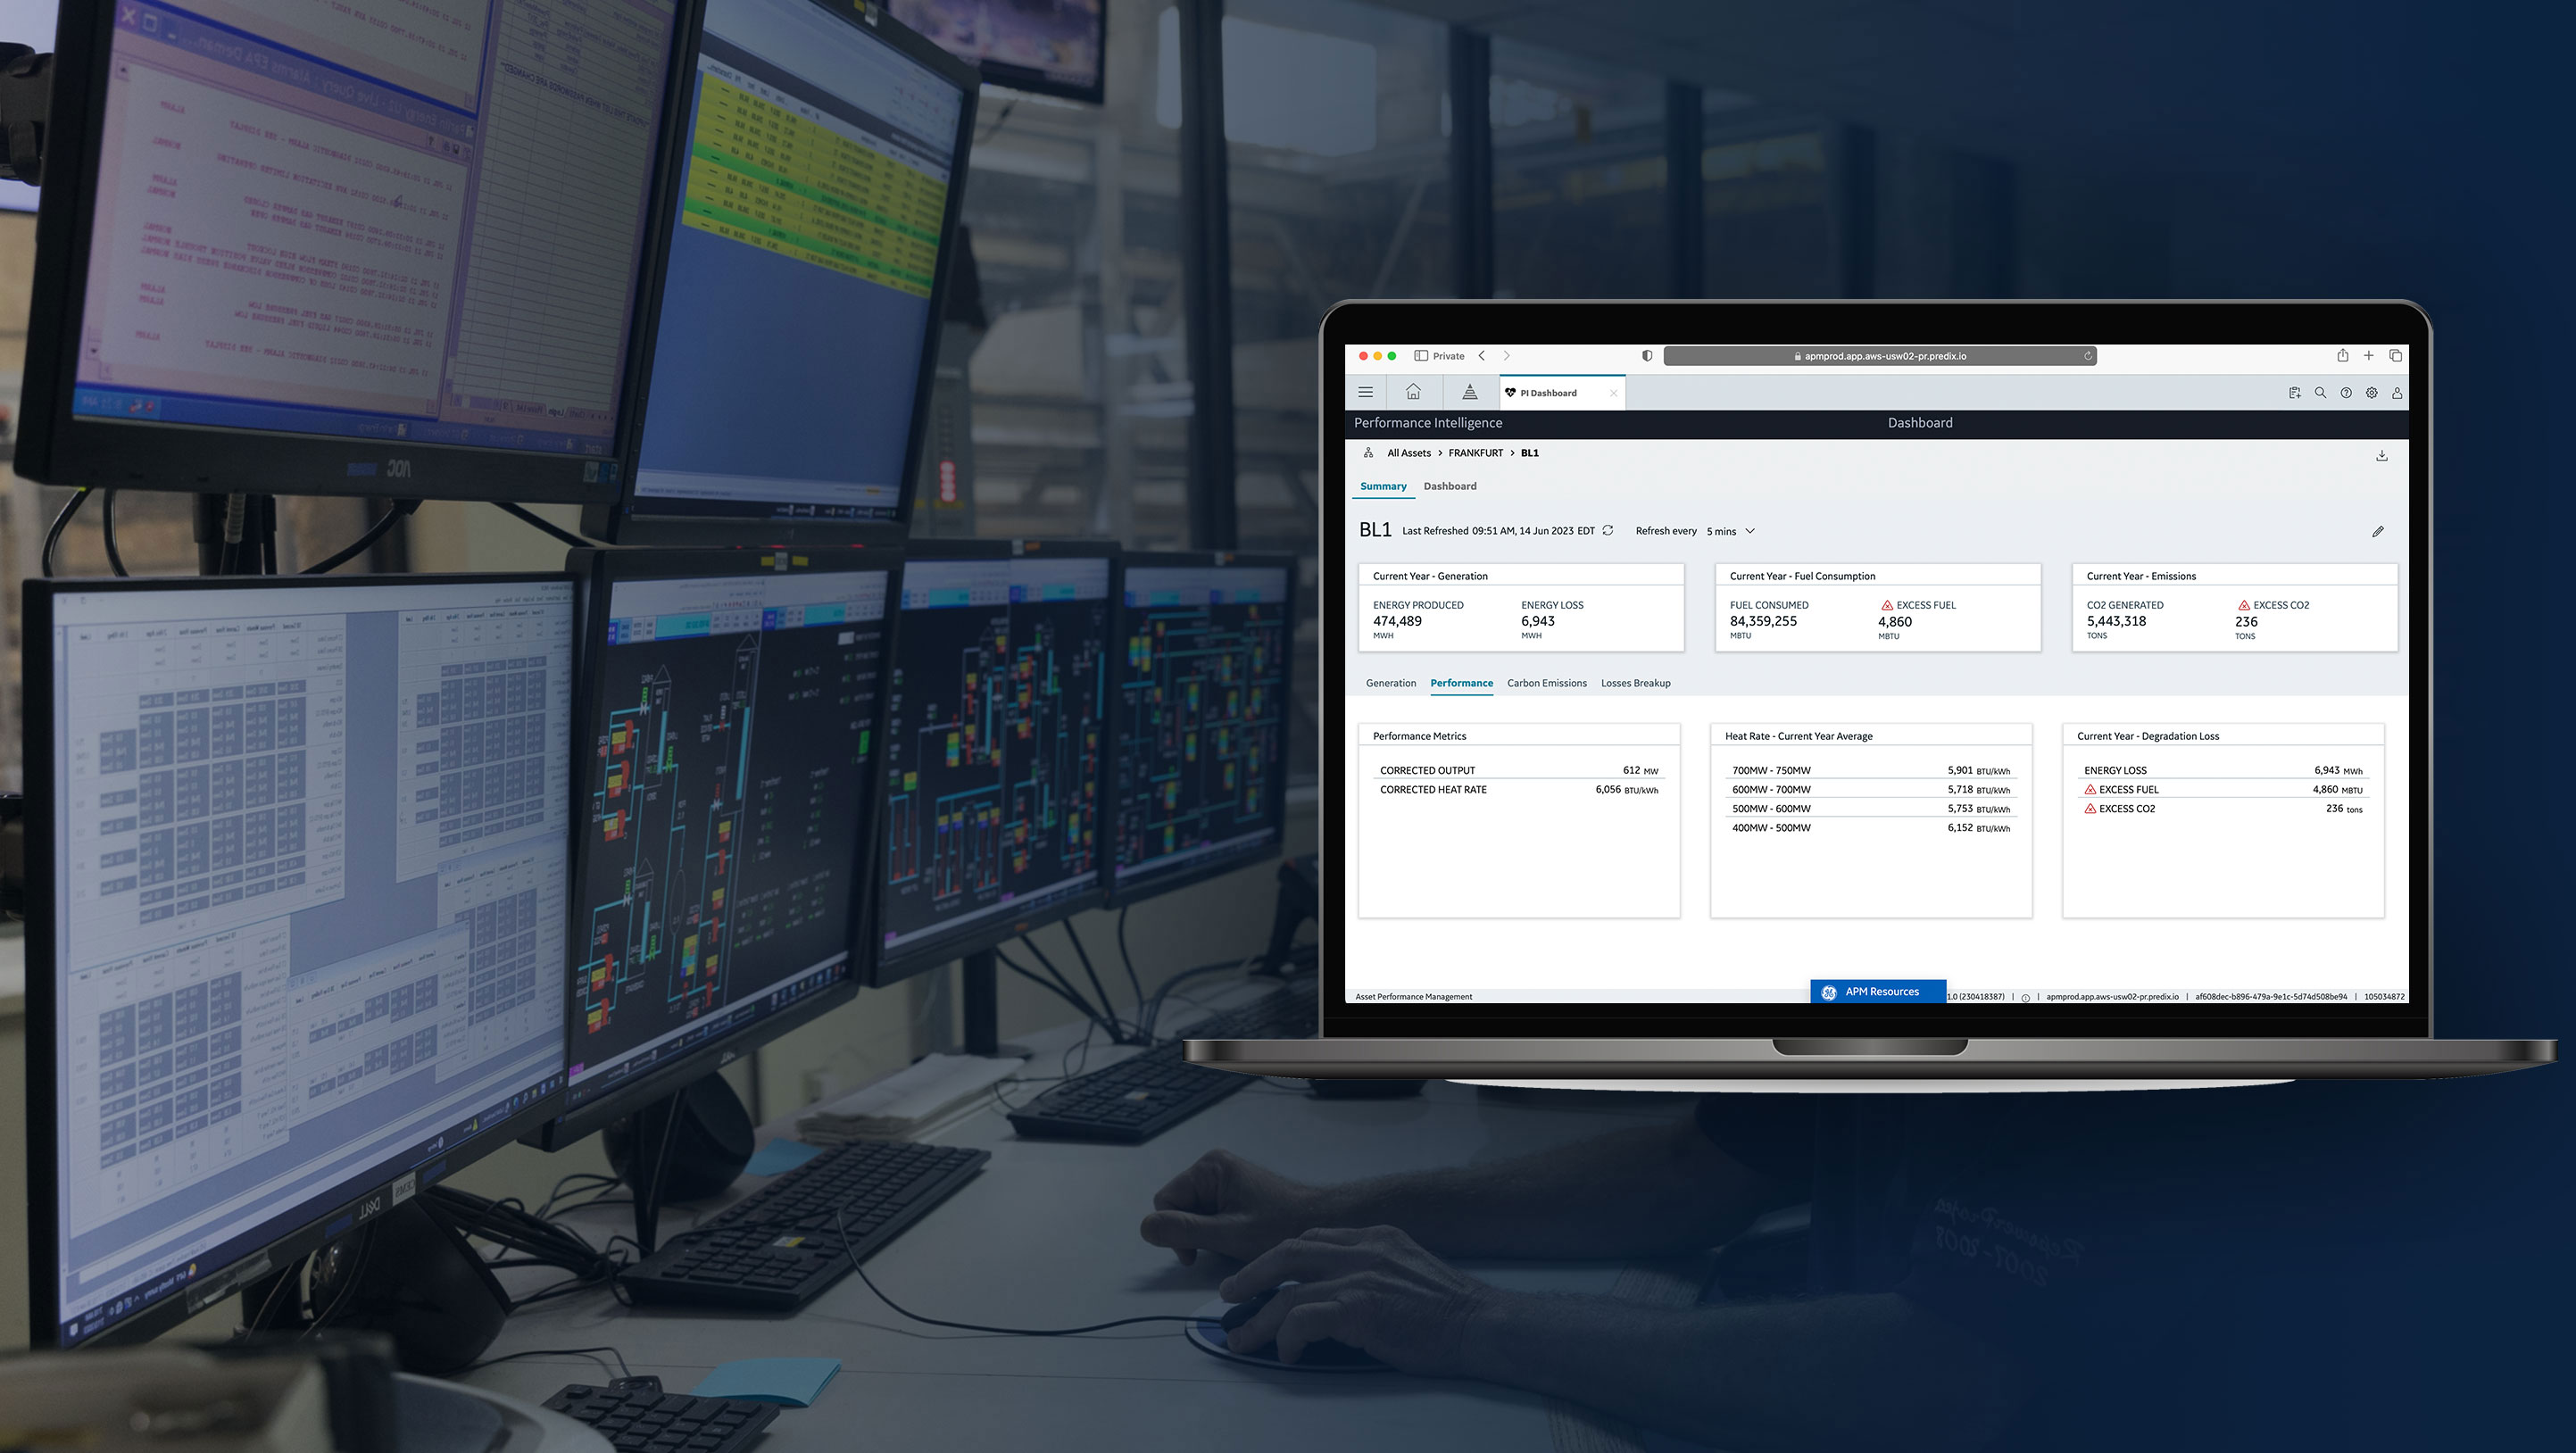Click the edit pencil icon on BL1

[x=2378, y=531]
